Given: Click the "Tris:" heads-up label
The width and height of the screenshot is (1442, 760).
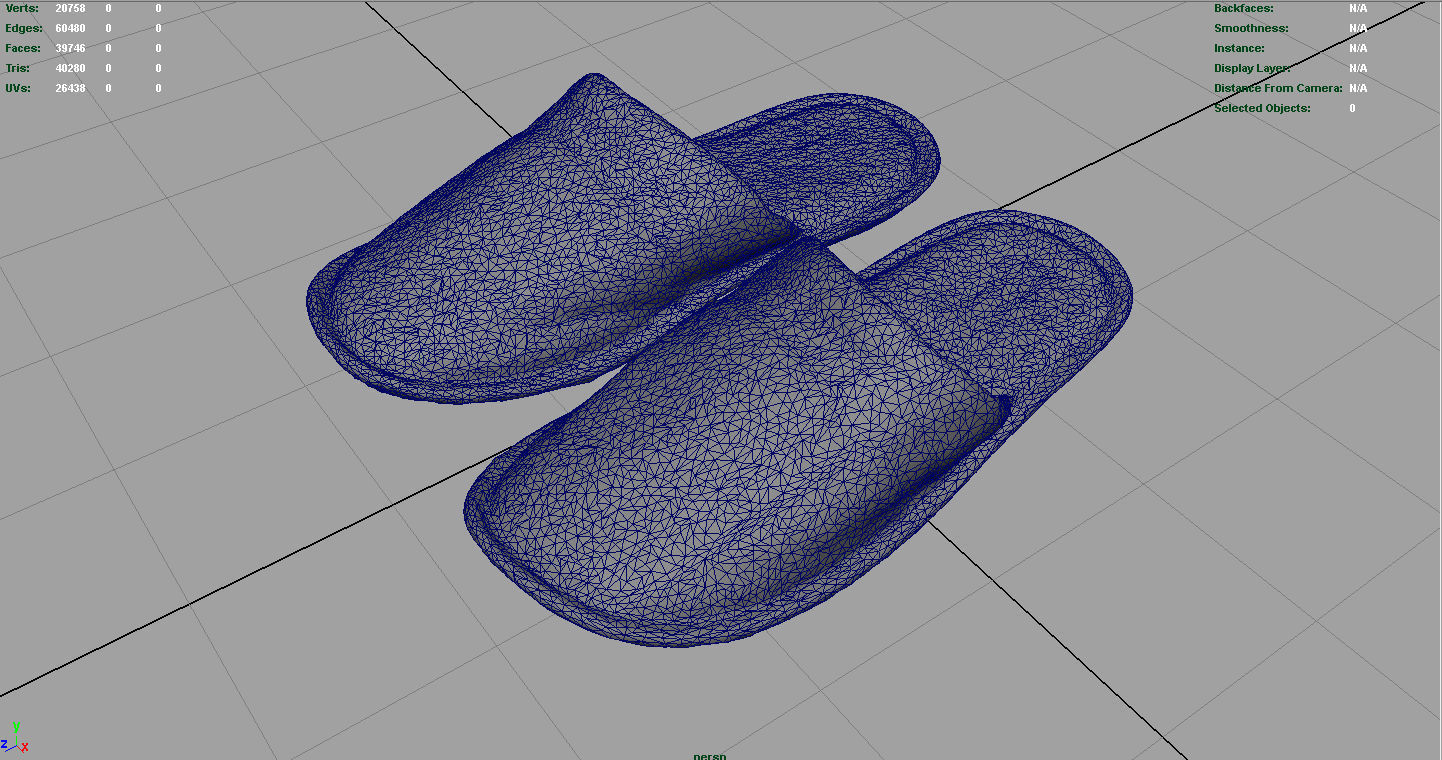Looking at the screenshot, I should (x=18, y=68).
